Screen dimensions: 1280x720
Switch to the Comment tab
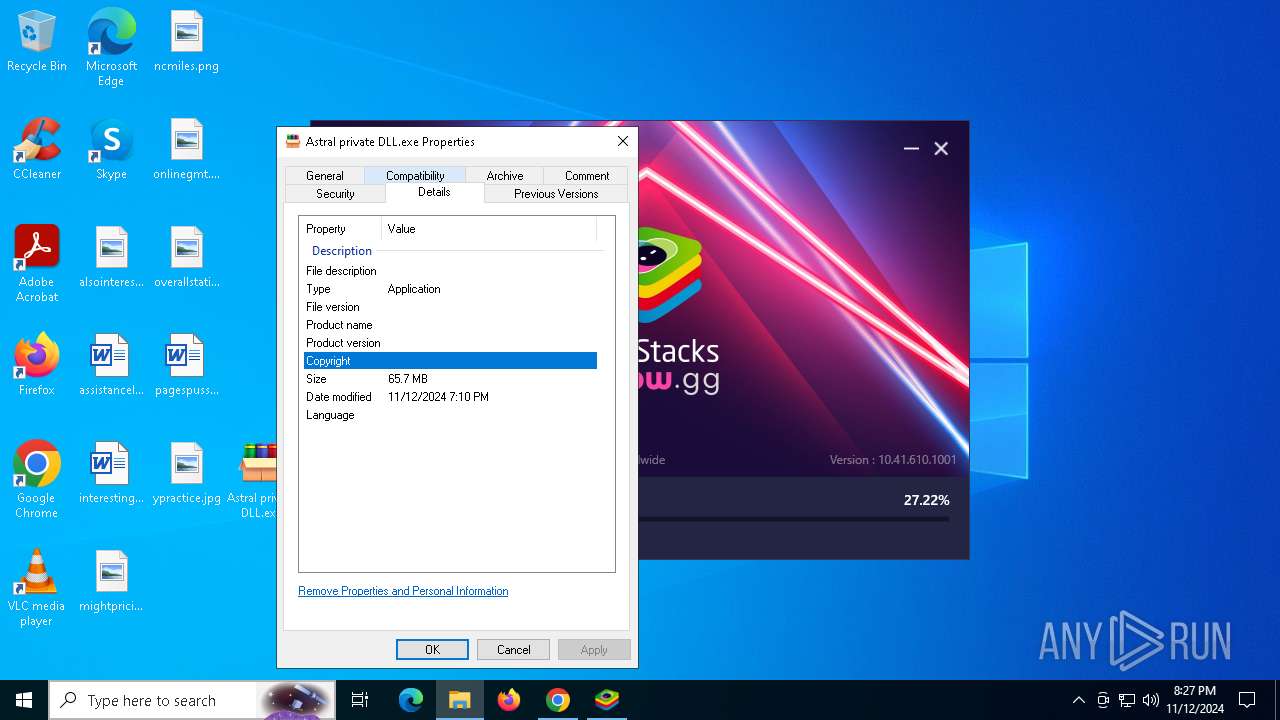587,176
